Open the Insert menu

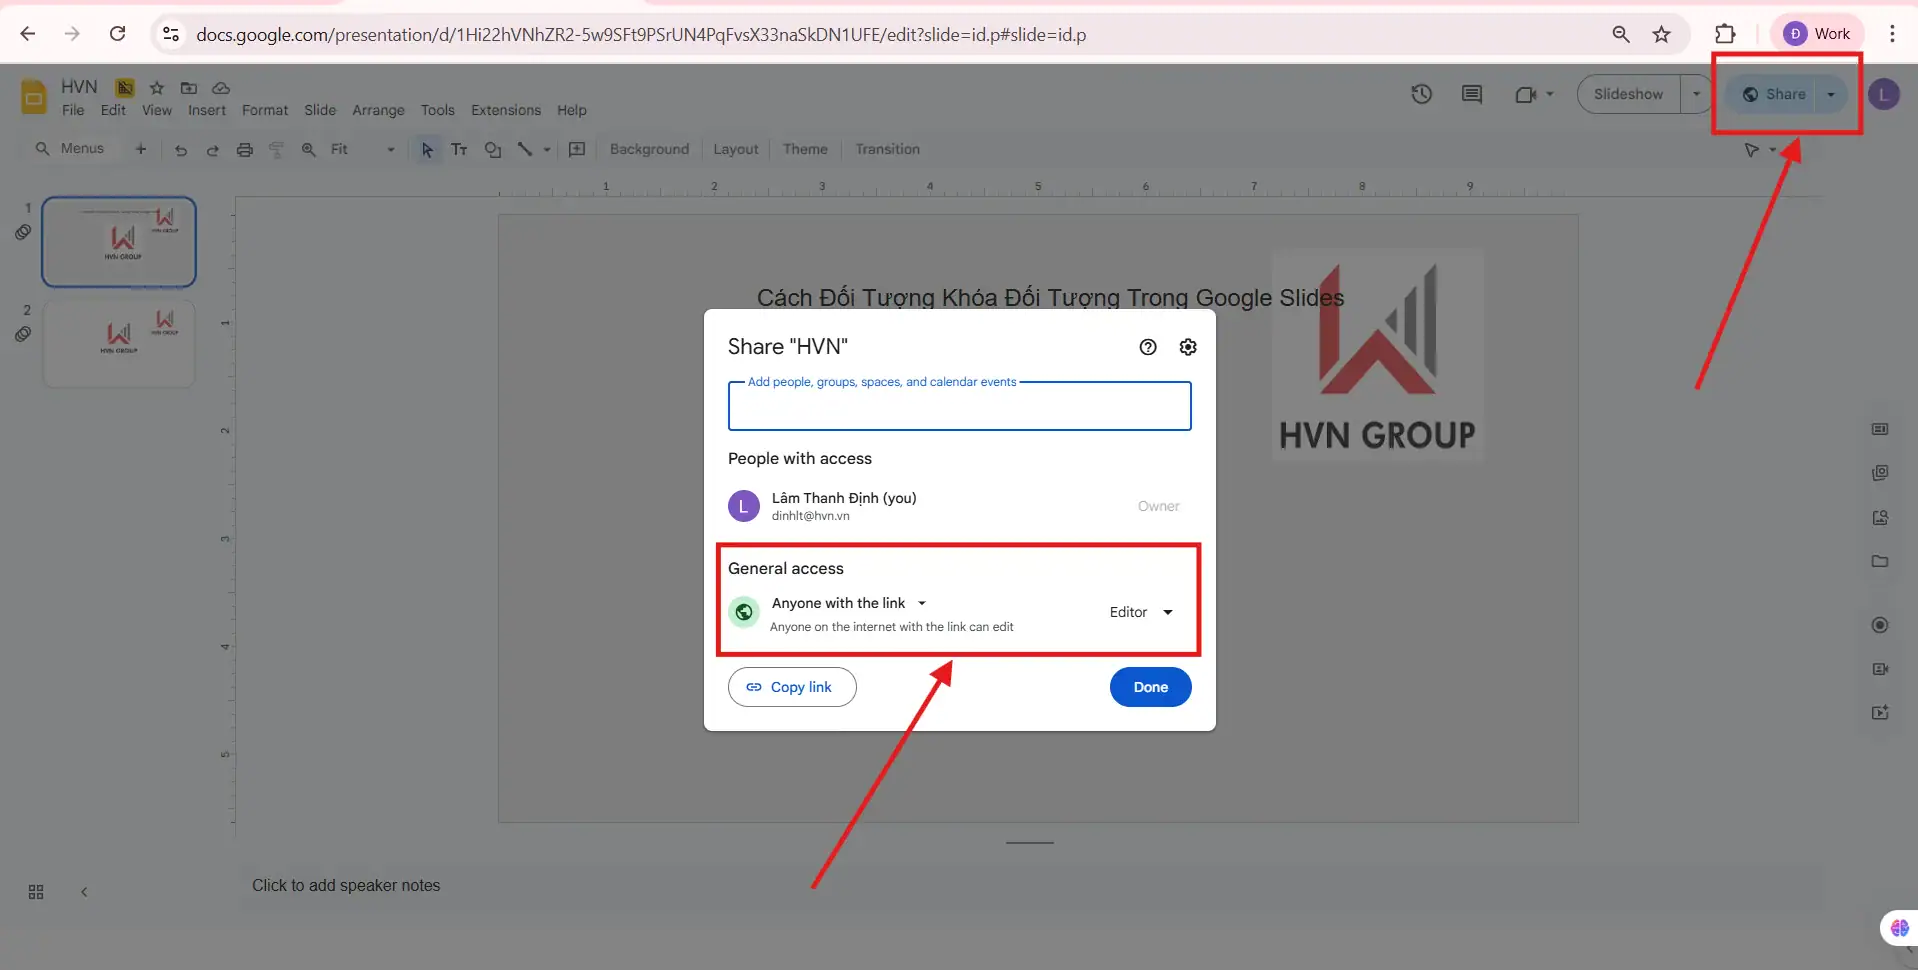[x=207, y=110]
